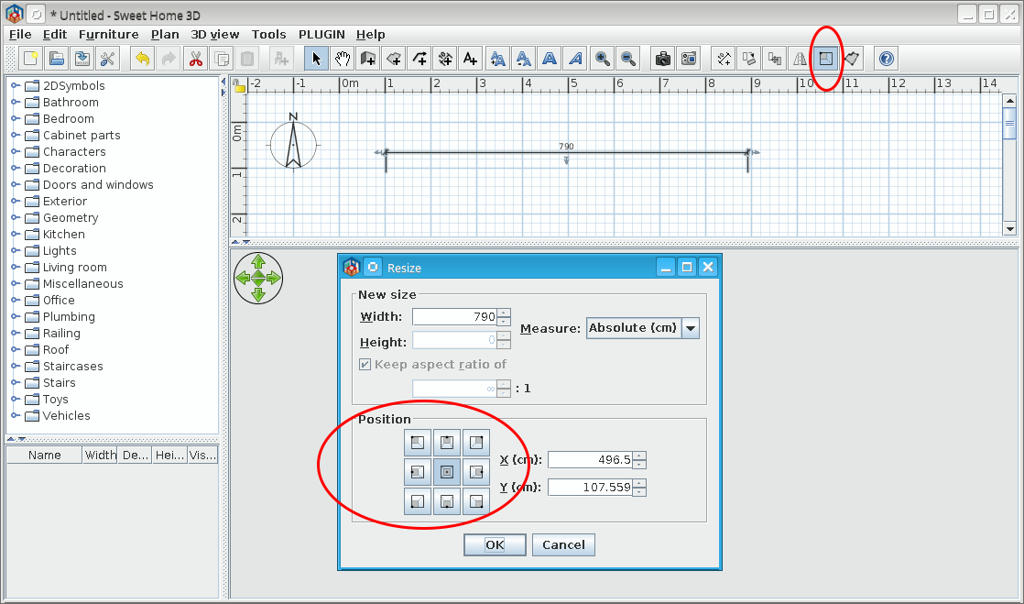Viewport: 1024px width, 604px height.
Task: Expand the 2DSymbols furniture category
Action: [x=15, y=86]
